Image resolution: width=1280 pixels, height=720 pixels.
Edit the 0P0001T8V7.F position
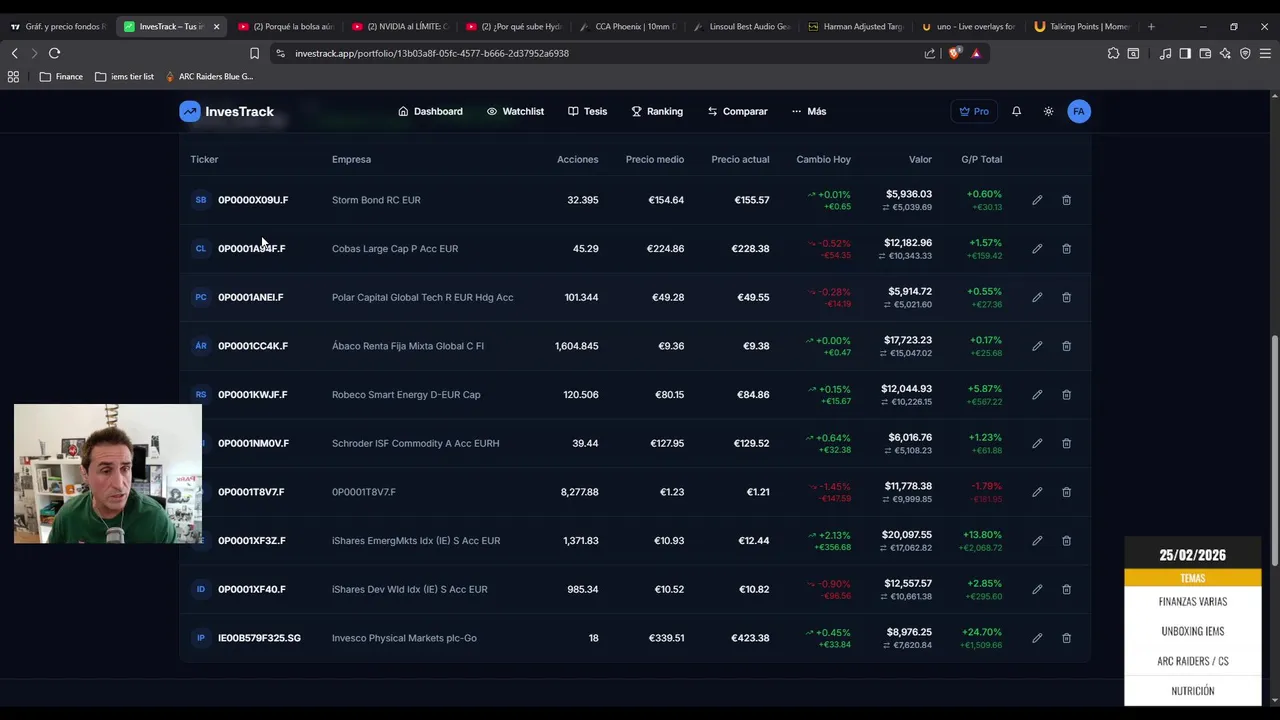pyautogui.click(x=1037, y=492)
